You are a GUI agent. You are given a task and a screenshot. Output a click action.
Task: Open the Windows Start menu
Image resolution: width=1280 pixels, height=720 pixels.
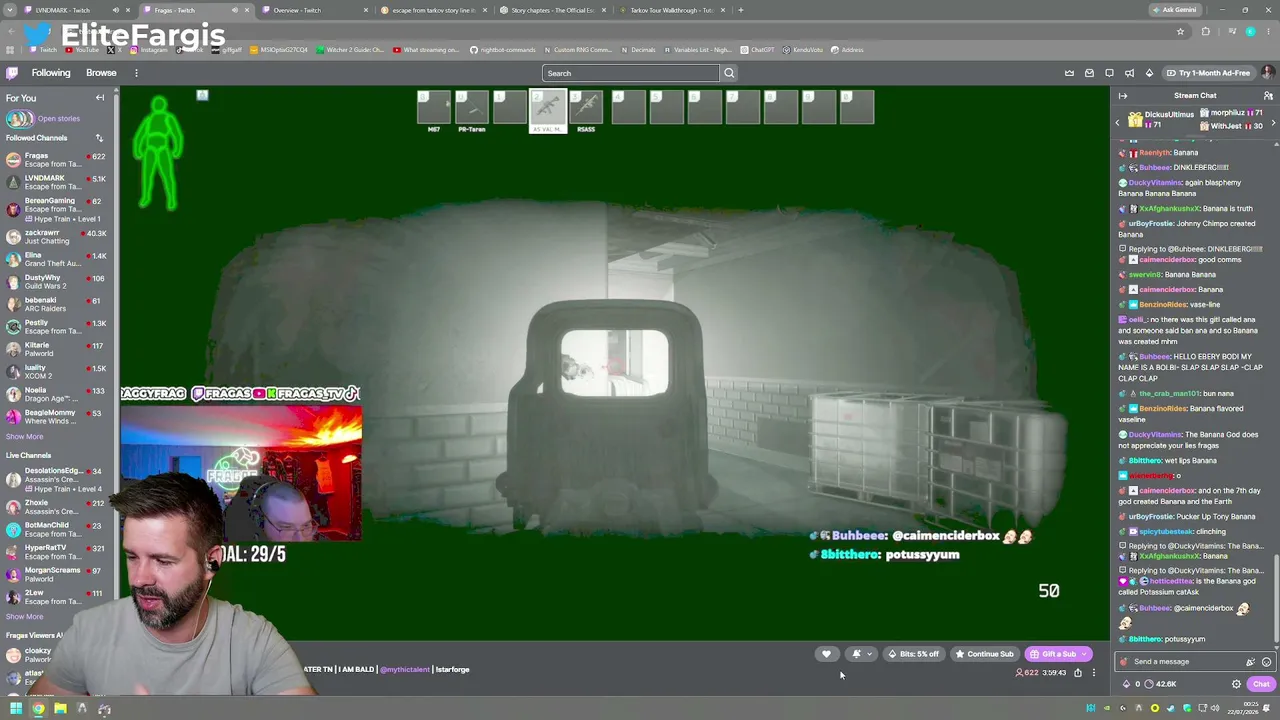pyautogui.click(x=16, y=709)
